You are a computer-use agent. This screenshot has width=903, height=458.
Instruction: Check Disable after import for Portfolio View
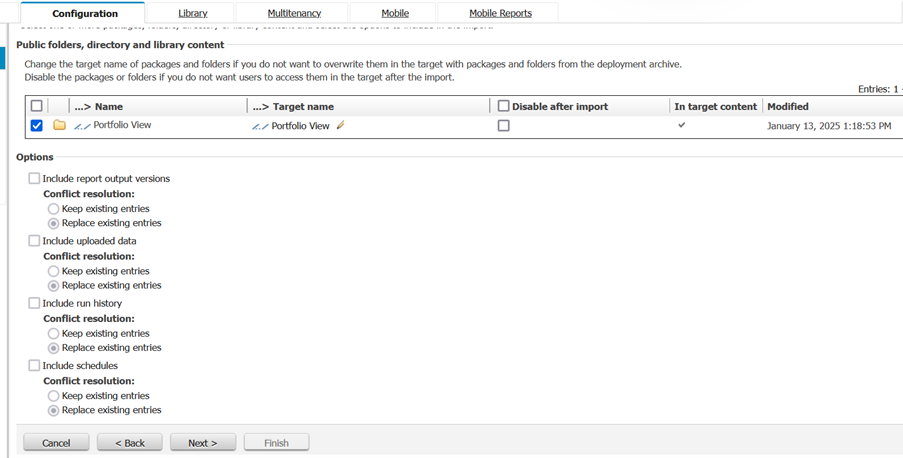tap(503, 126)
